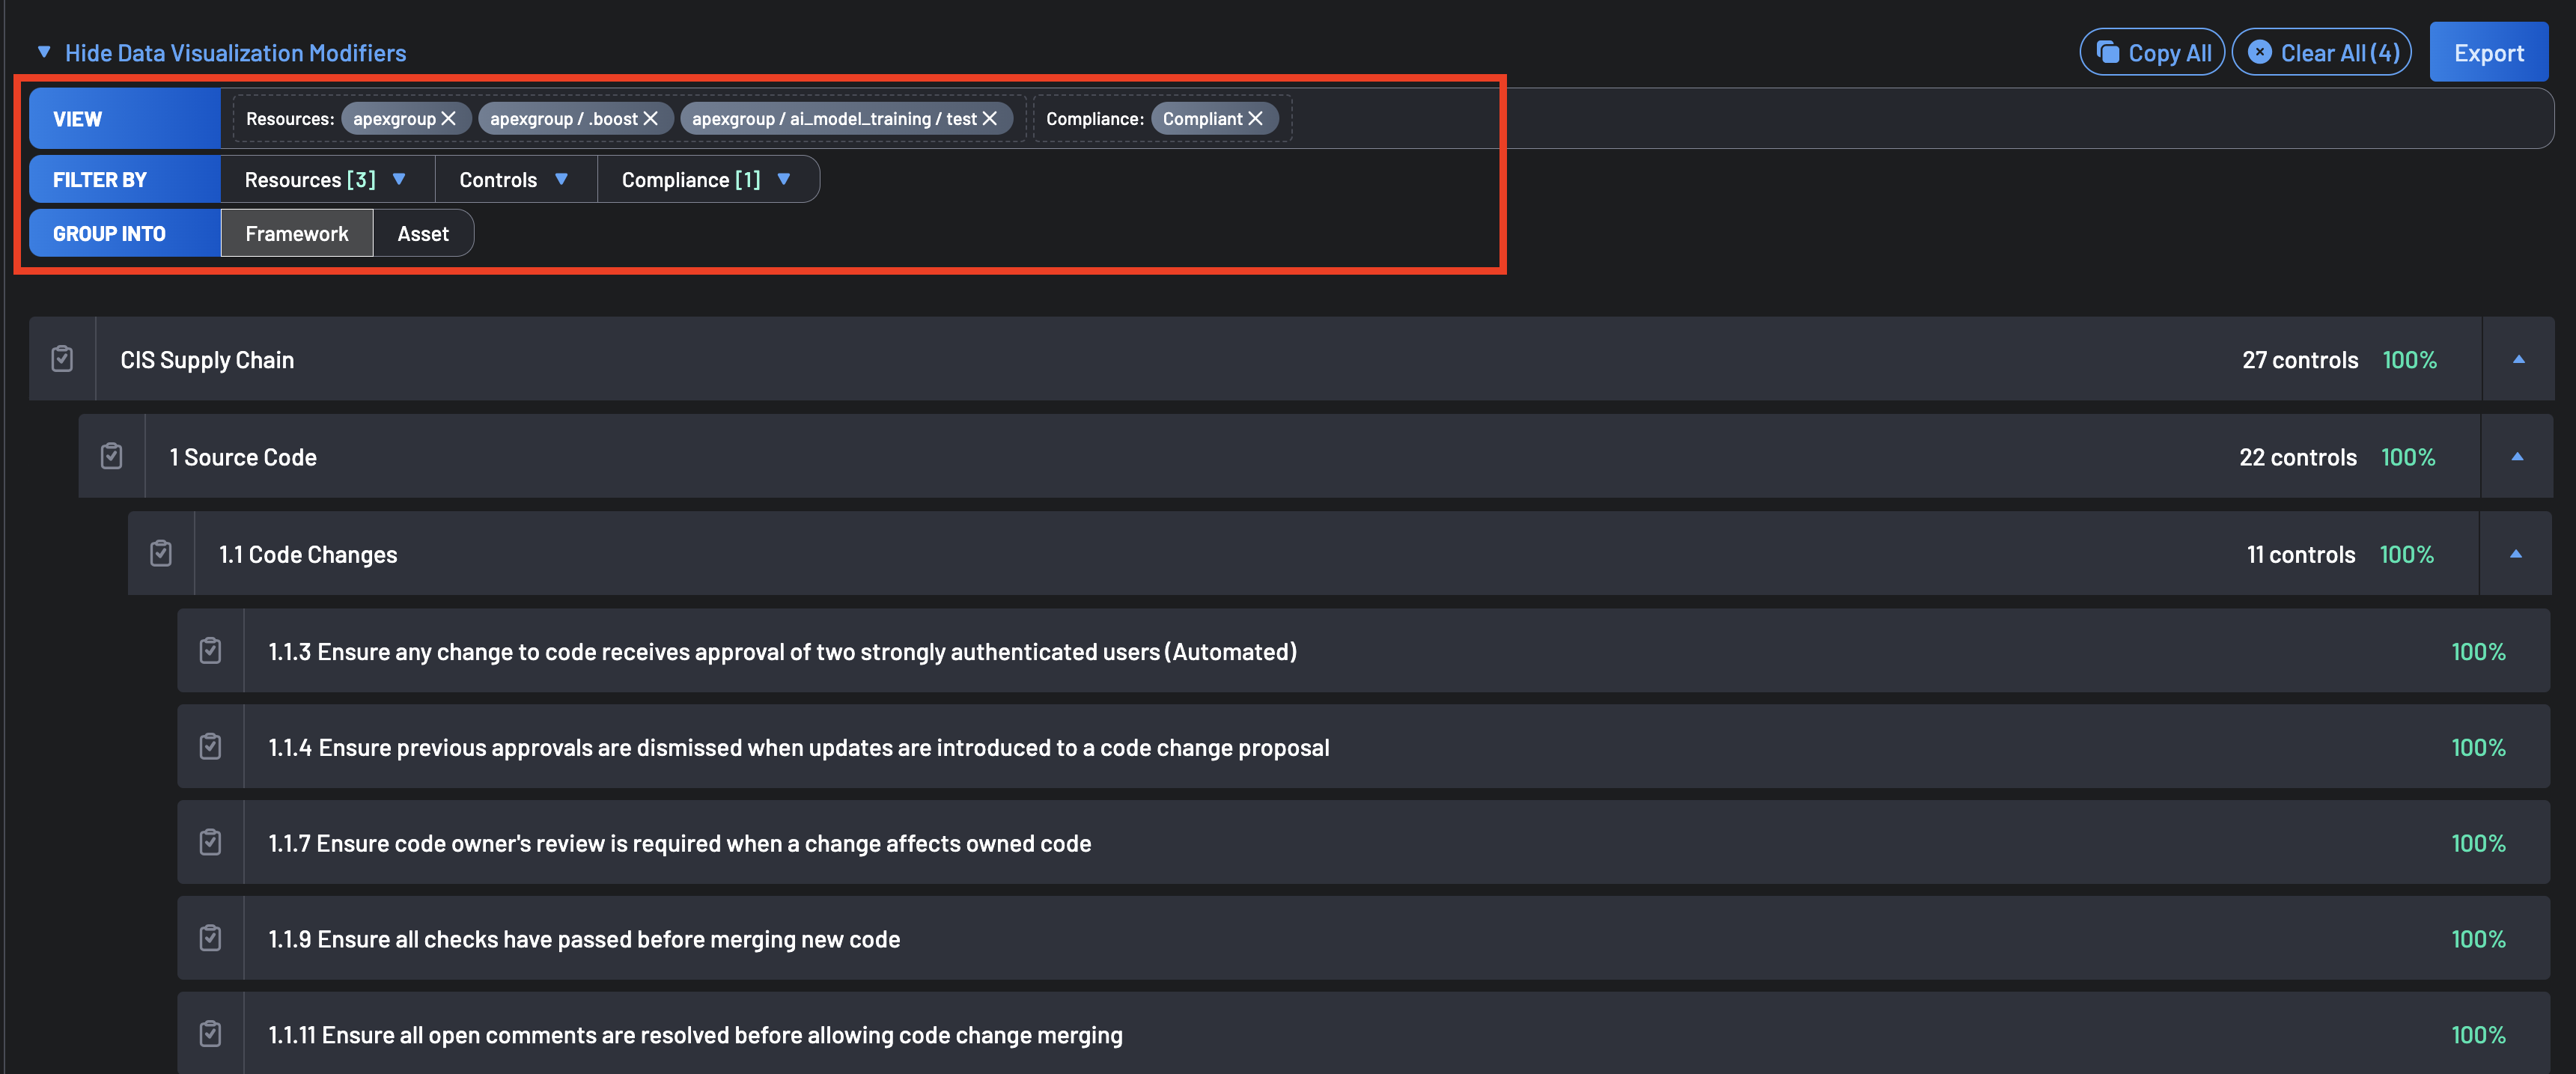Click the CIS Supply Chain clipboard icon

[x=62, y=358]
